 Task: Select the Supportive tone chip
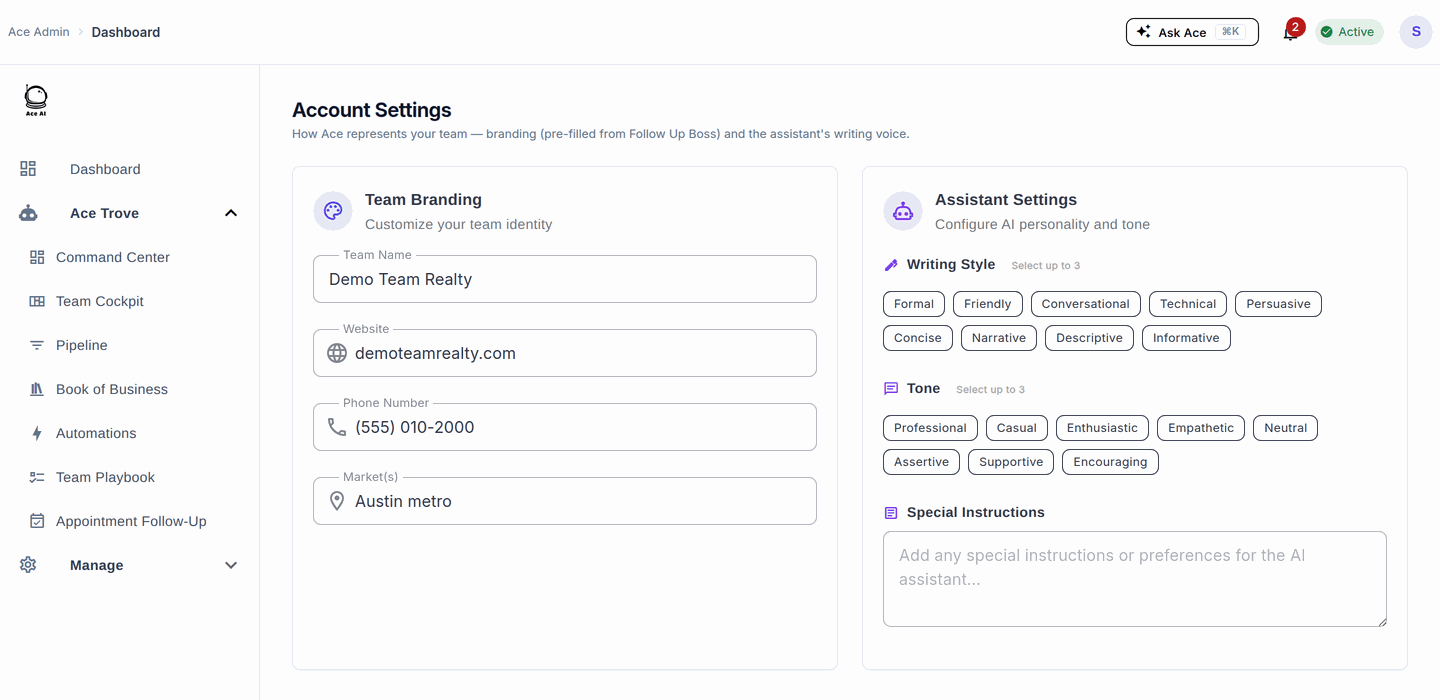(x=1011, y=462)
